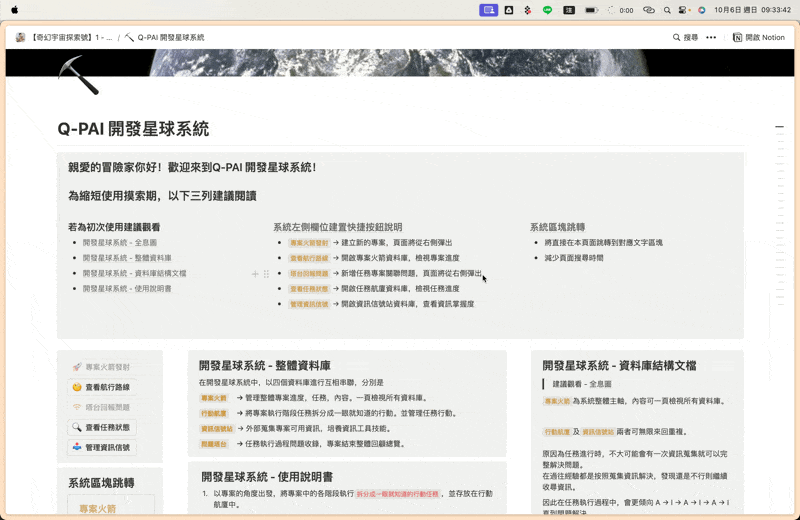Click the 行動航廈 tag in 整體資料庫 section
800x520 pixels.
coord(214,413)
